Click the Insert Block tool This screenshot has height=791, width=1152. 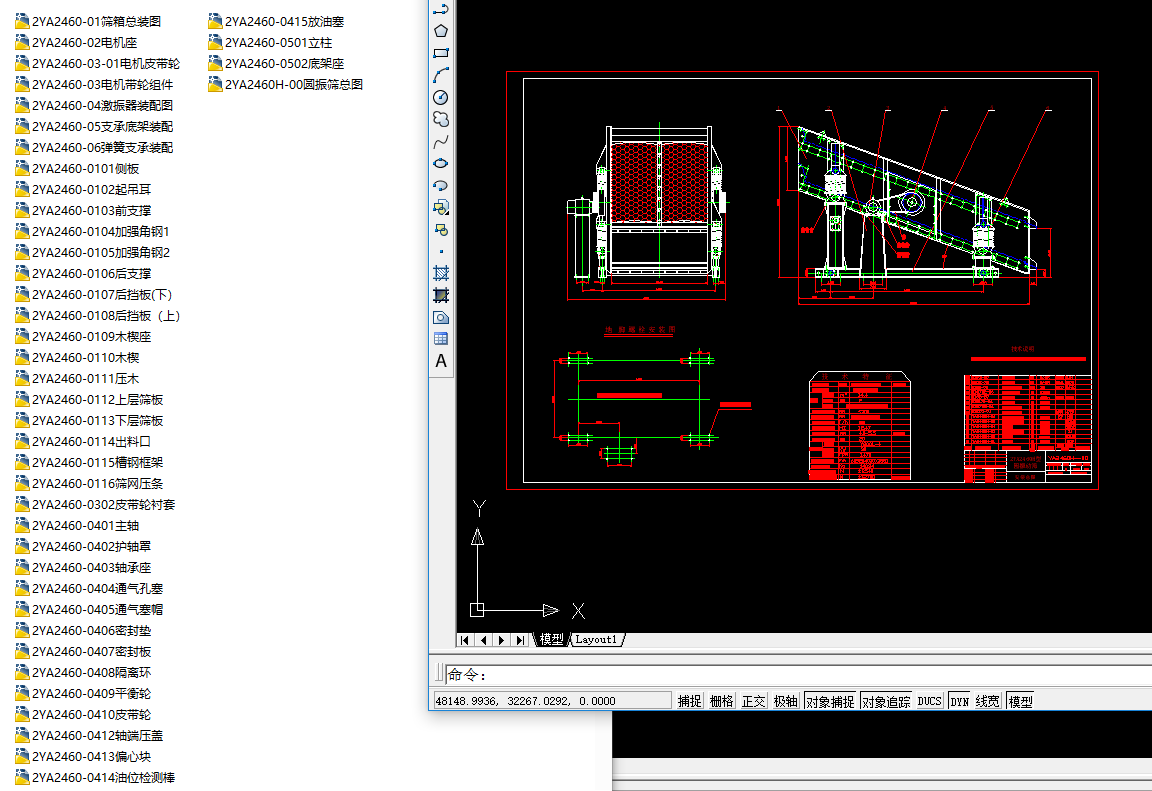(x=441, y=207)
